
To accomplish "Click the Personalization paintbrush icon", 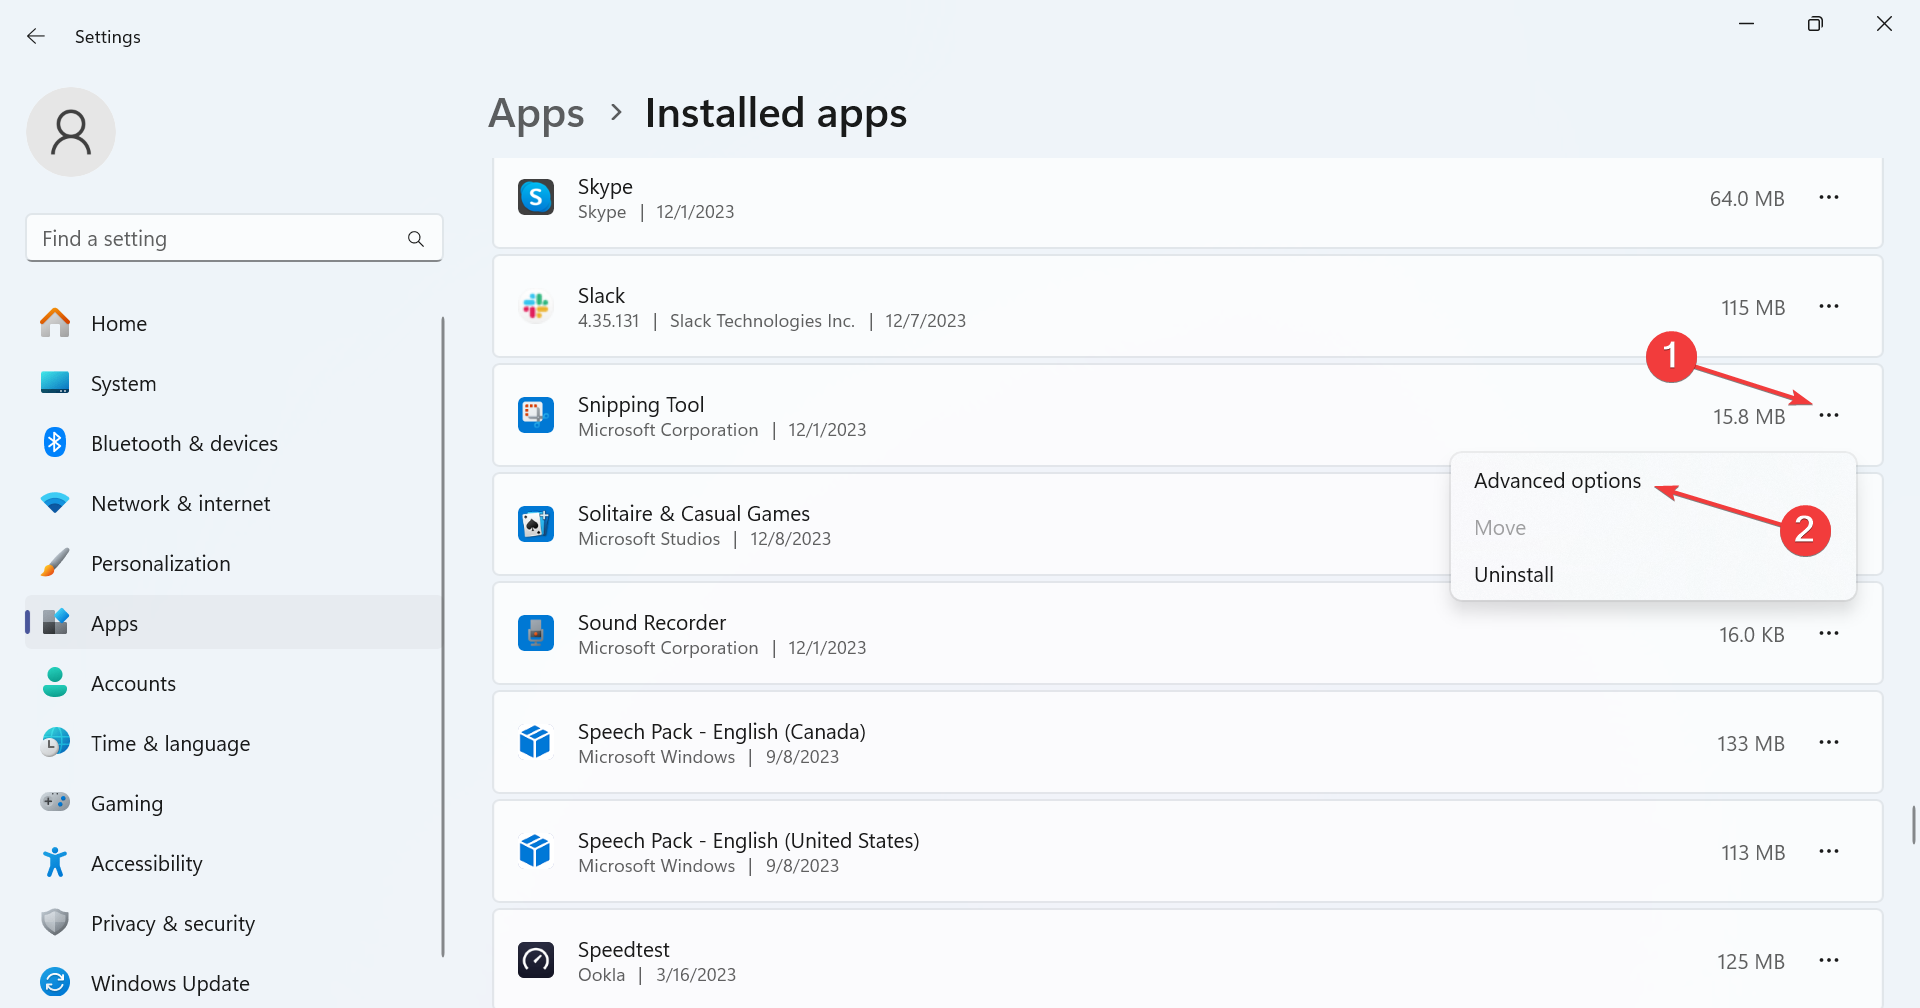I will click(55, 562).
